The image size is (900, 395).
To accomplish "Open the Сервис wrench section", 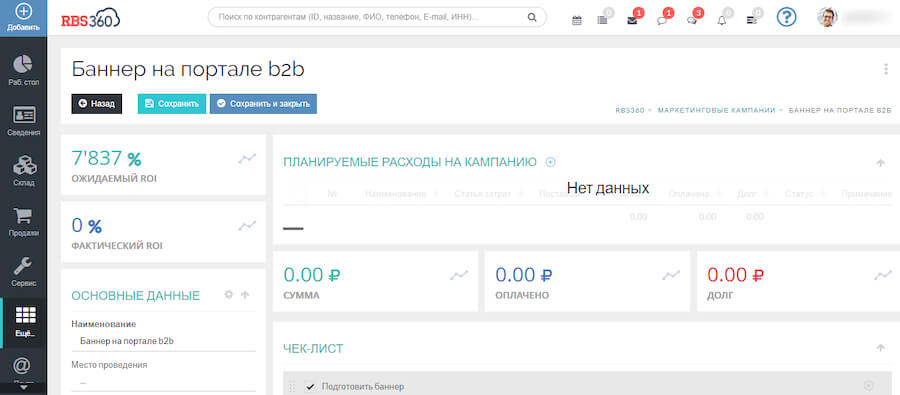I will tap(24, 272).
